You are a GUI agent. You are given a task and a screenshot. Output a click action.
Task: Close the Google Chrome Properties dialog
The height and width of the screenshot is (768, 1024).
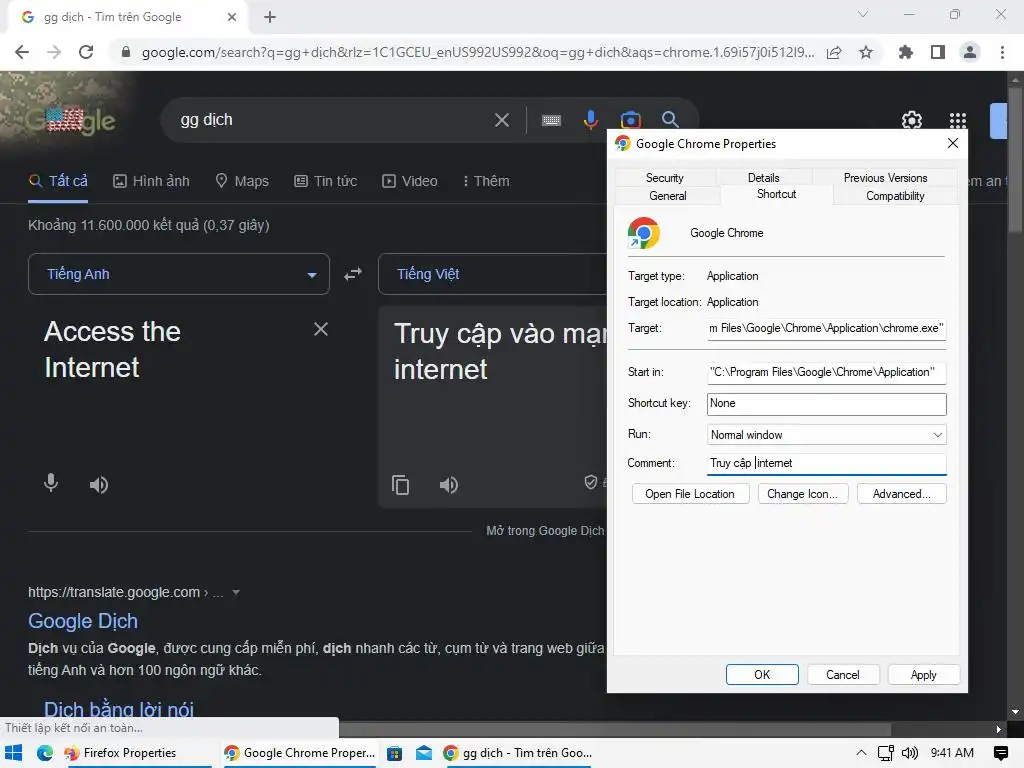tap(953, 144)
